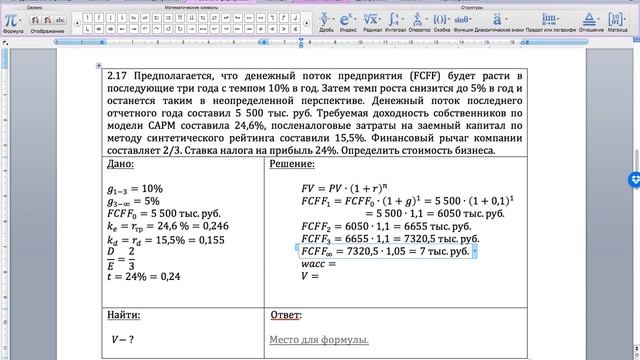Click the 'FCFF₂ = 6050 · 1,1' equation
640x360 pixels.
pyautogui.click(x=386, y=226)
